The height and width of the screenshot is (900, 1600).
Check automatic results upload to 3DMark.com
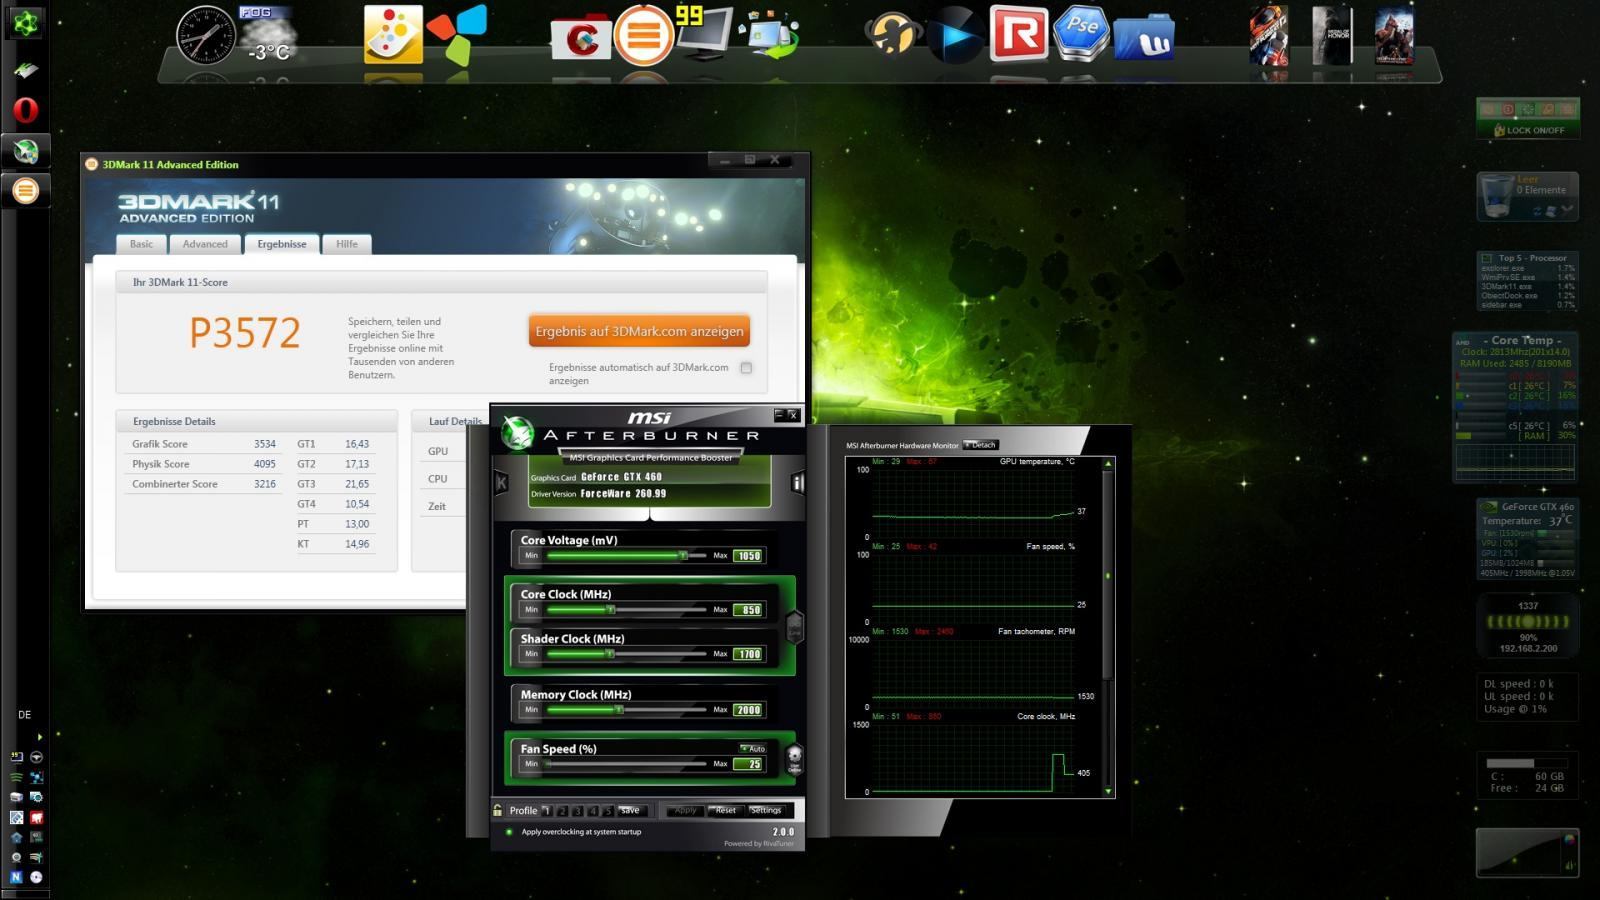pos(746,368)
